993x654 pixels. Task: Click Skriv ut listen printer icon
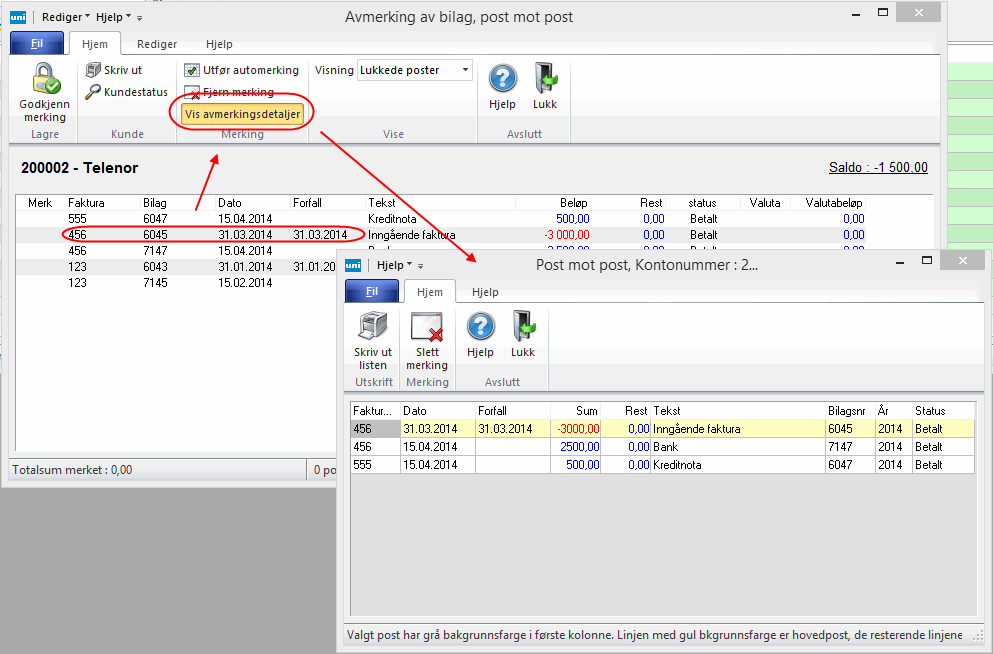tap(373, 327)
